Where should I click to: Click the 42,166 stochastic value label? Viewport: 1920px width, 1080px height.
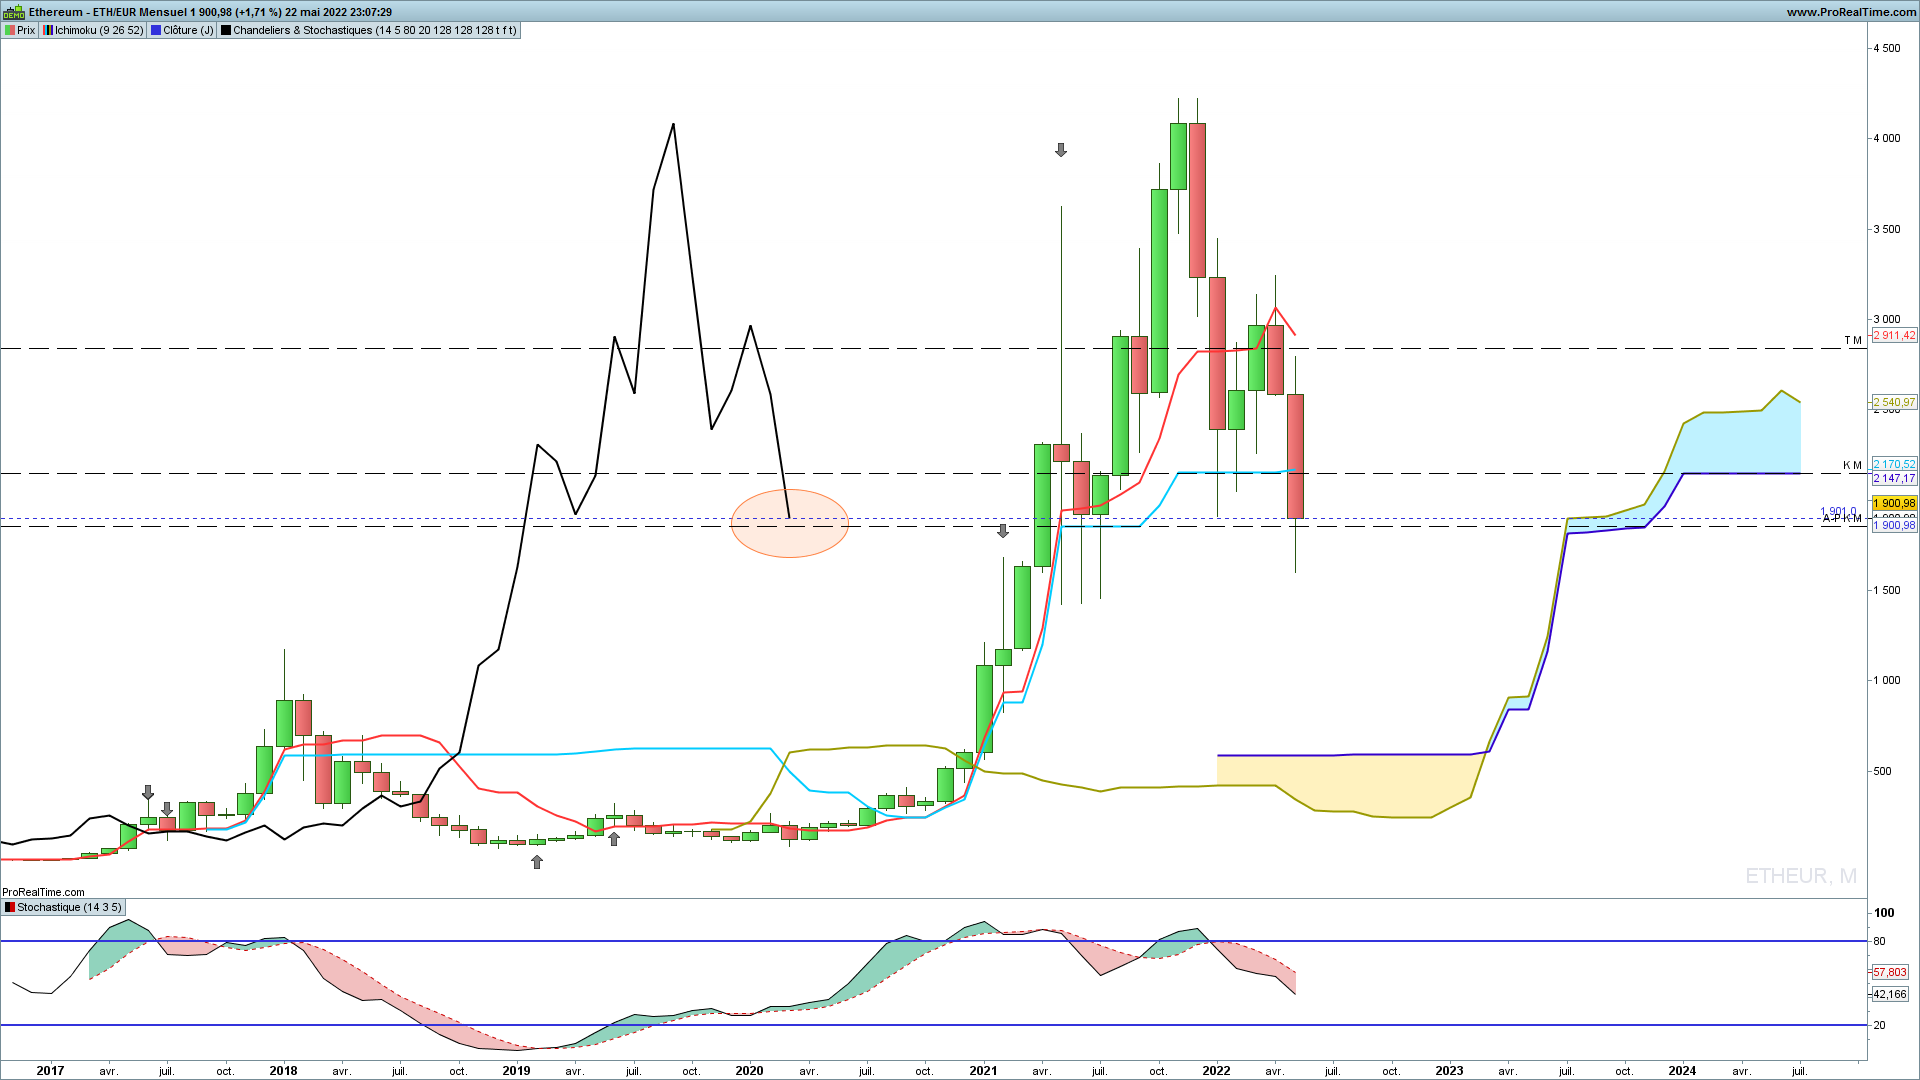pyautogui.click(x=1890, y=994)
